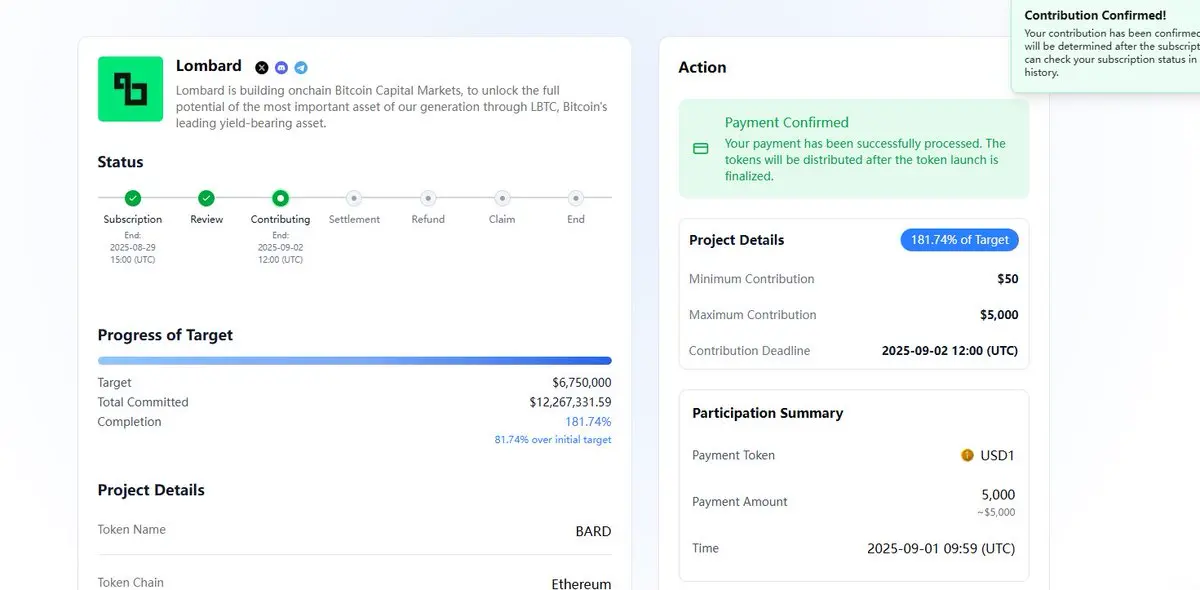The image size is (1200, 590).
Task: Select the Contributing step marker
Action: (x=280, y=198)
